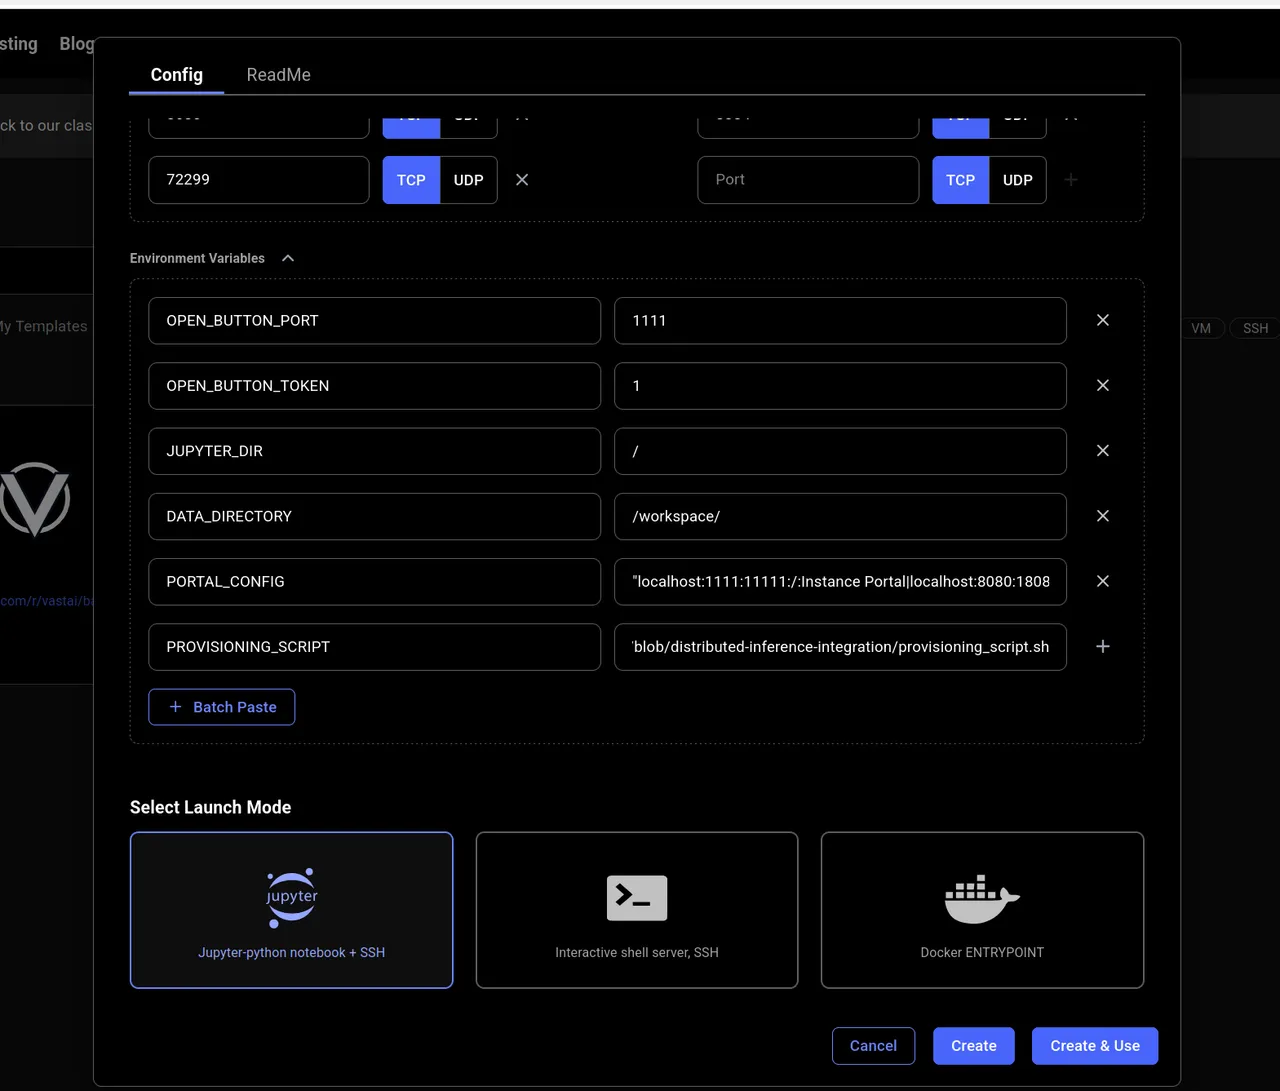This screenshot has width=1280, height=1091.
Task: Open the Config tab
Action: 176,75
